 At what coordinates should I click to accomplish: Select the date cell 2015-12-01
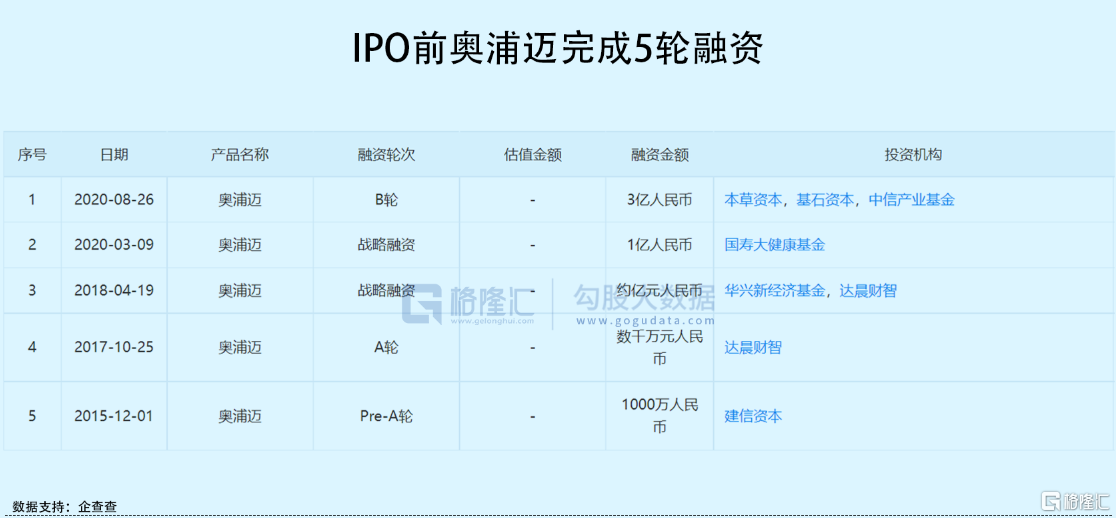[x=114, y=416]
